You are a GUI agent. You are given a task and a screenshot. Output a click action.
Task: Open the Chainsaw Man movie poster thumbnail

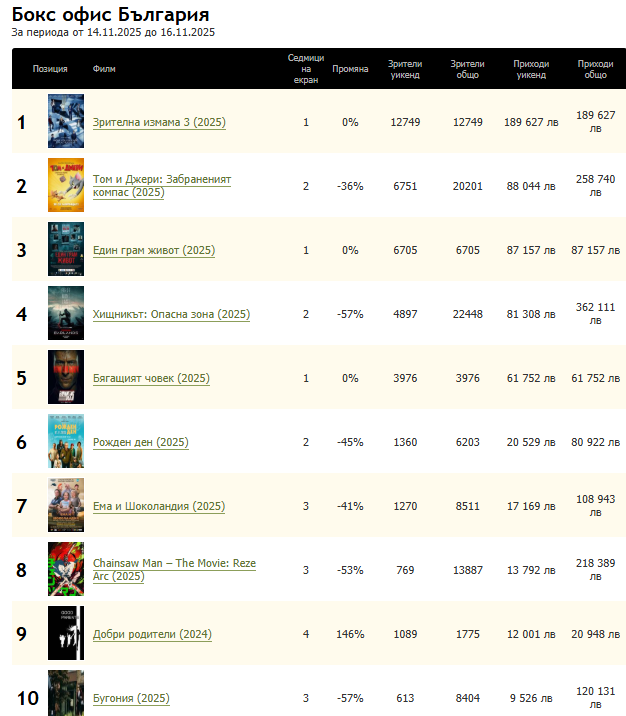66,570
